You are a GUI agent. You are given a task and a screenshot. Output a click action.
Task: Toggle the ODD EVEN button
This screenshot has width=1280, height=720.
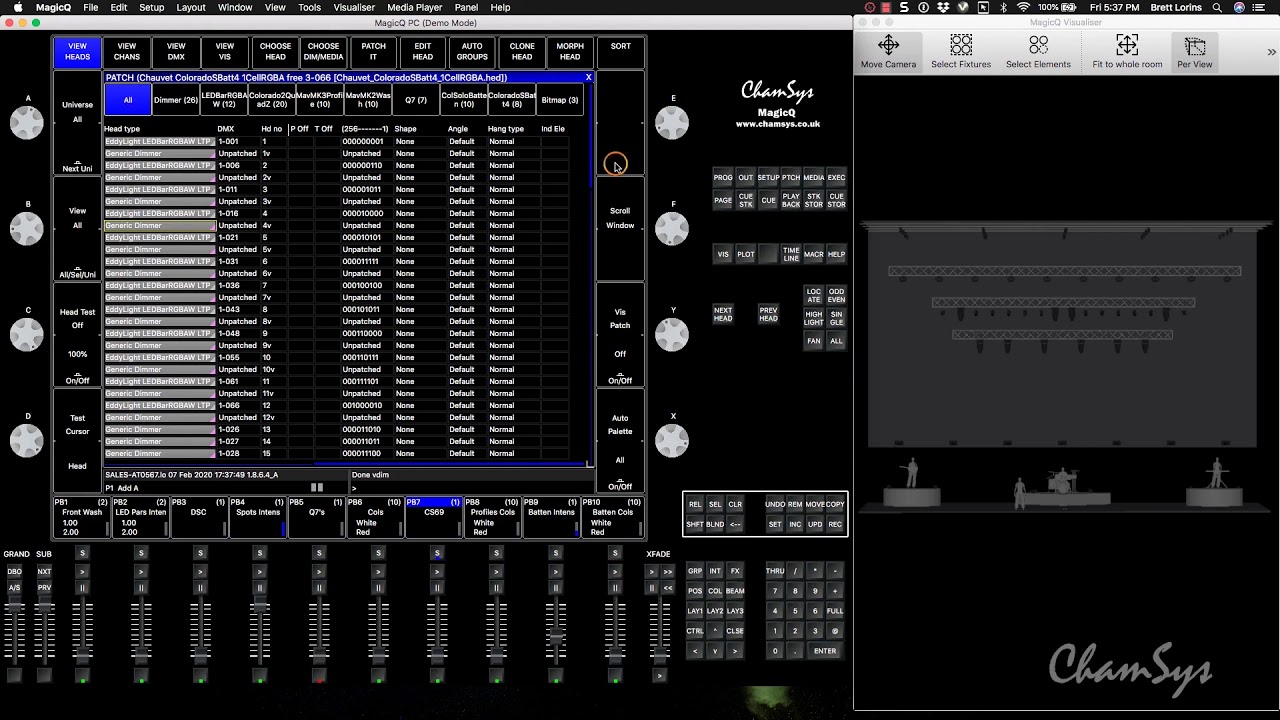click(836, 295)
